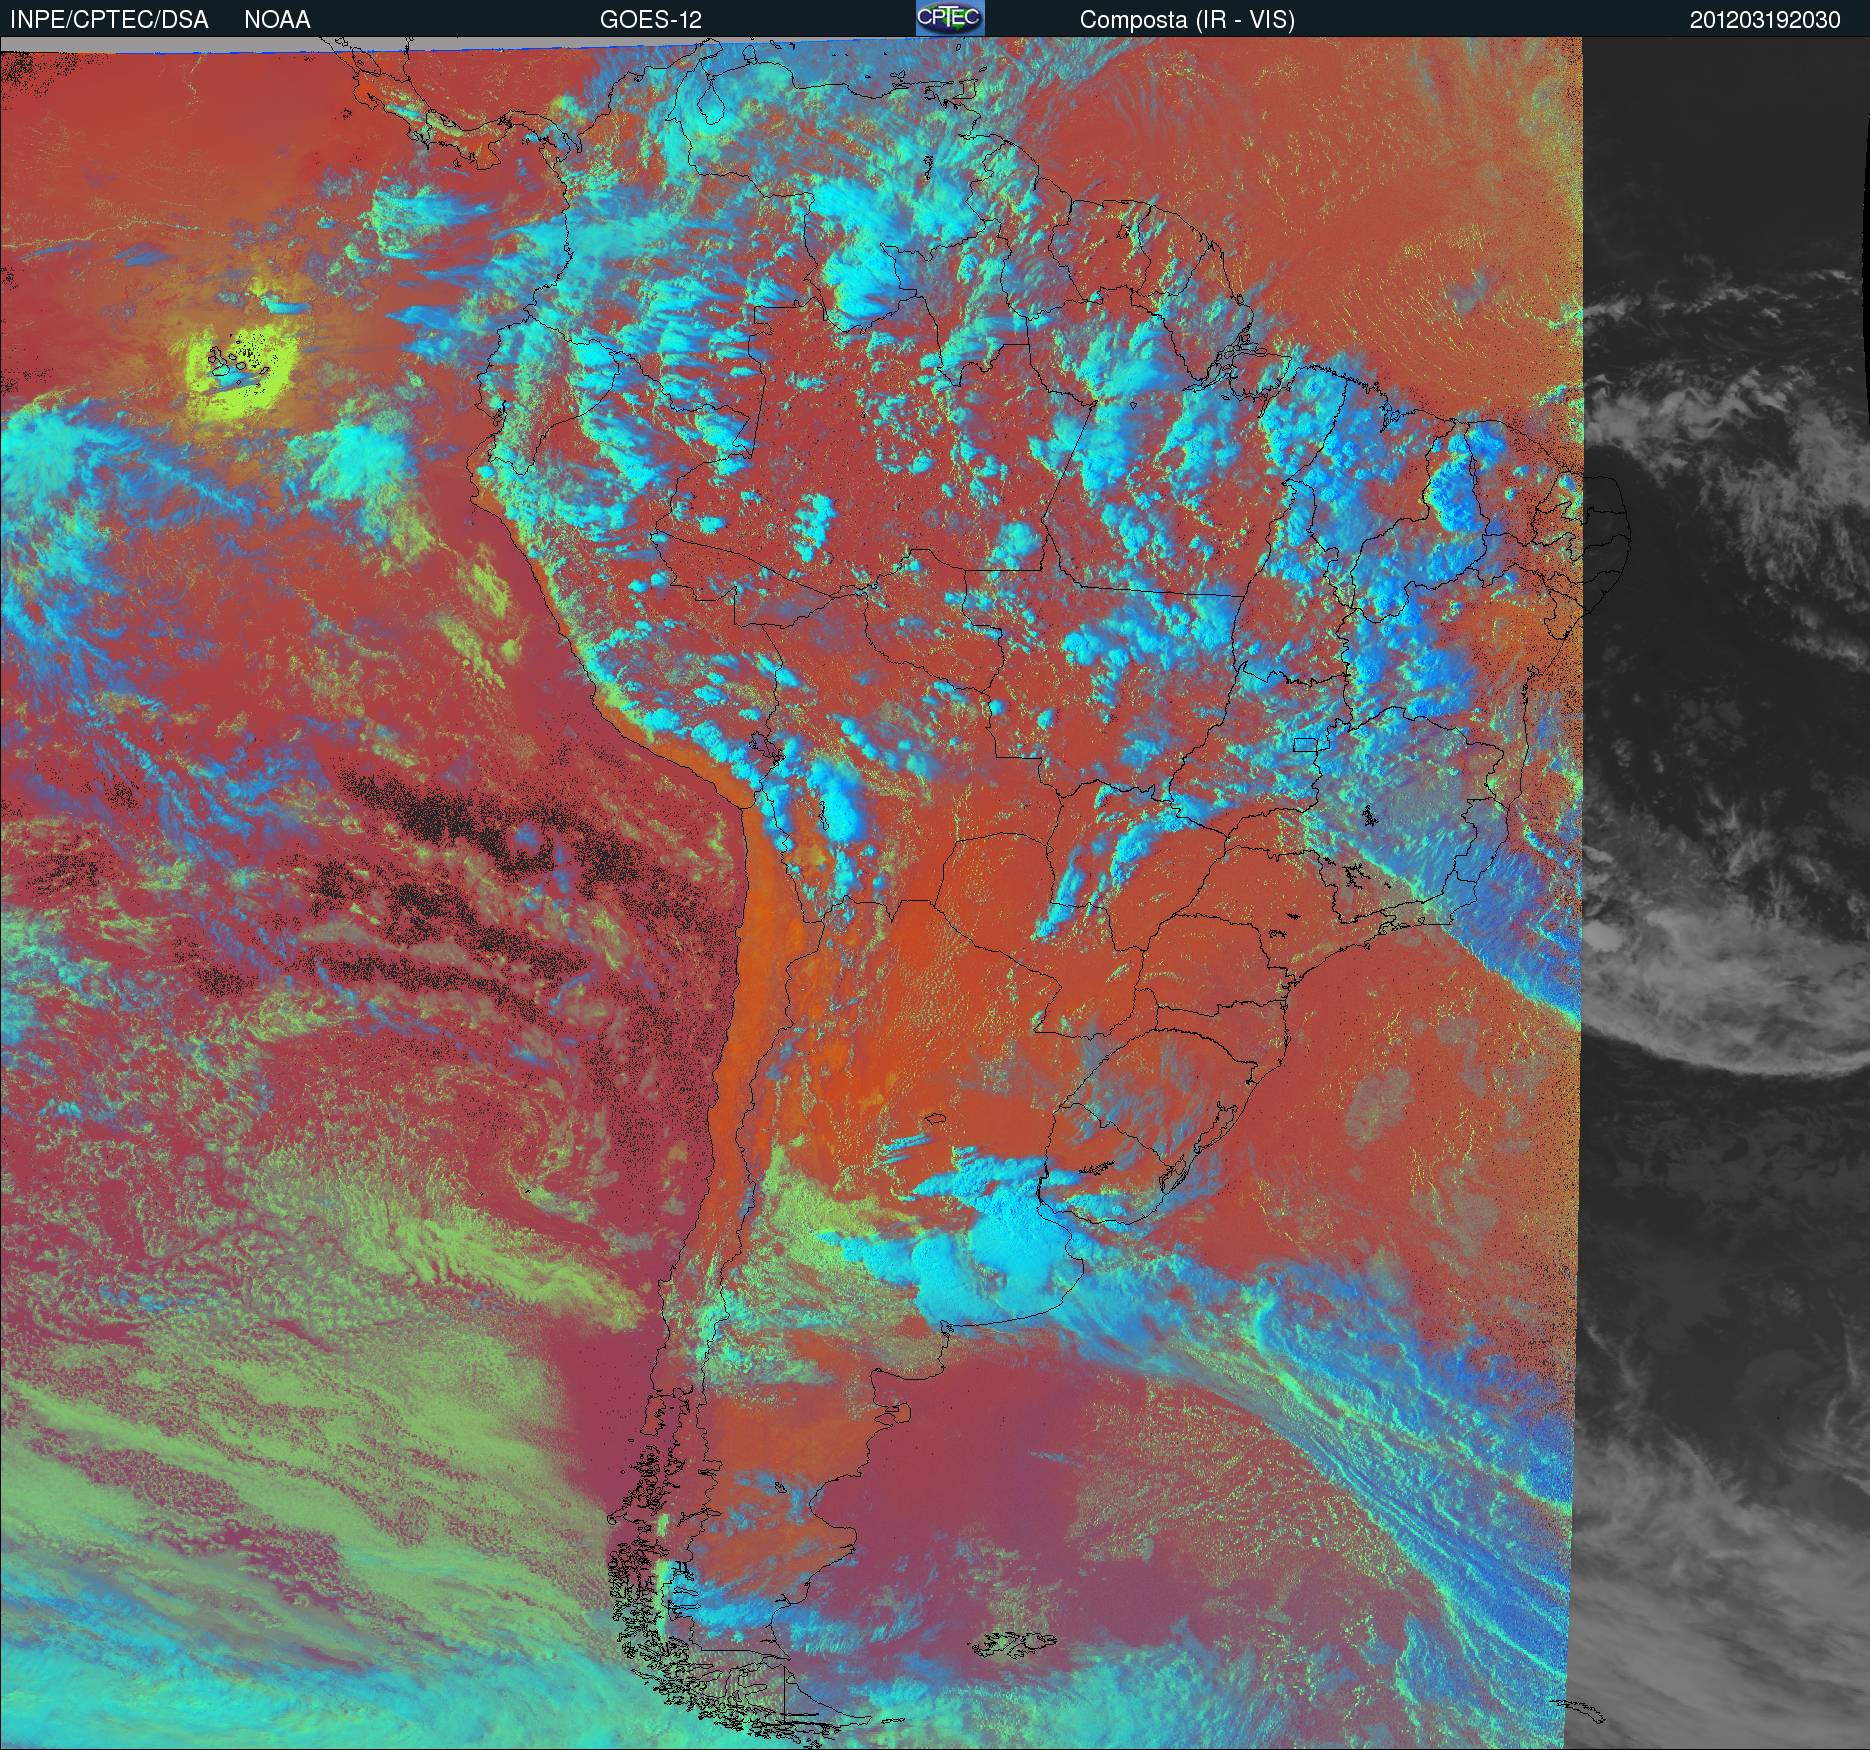
Task: Click the 201203192030 timestamp
Action: pyautogui.click(x=1765, y=20)
